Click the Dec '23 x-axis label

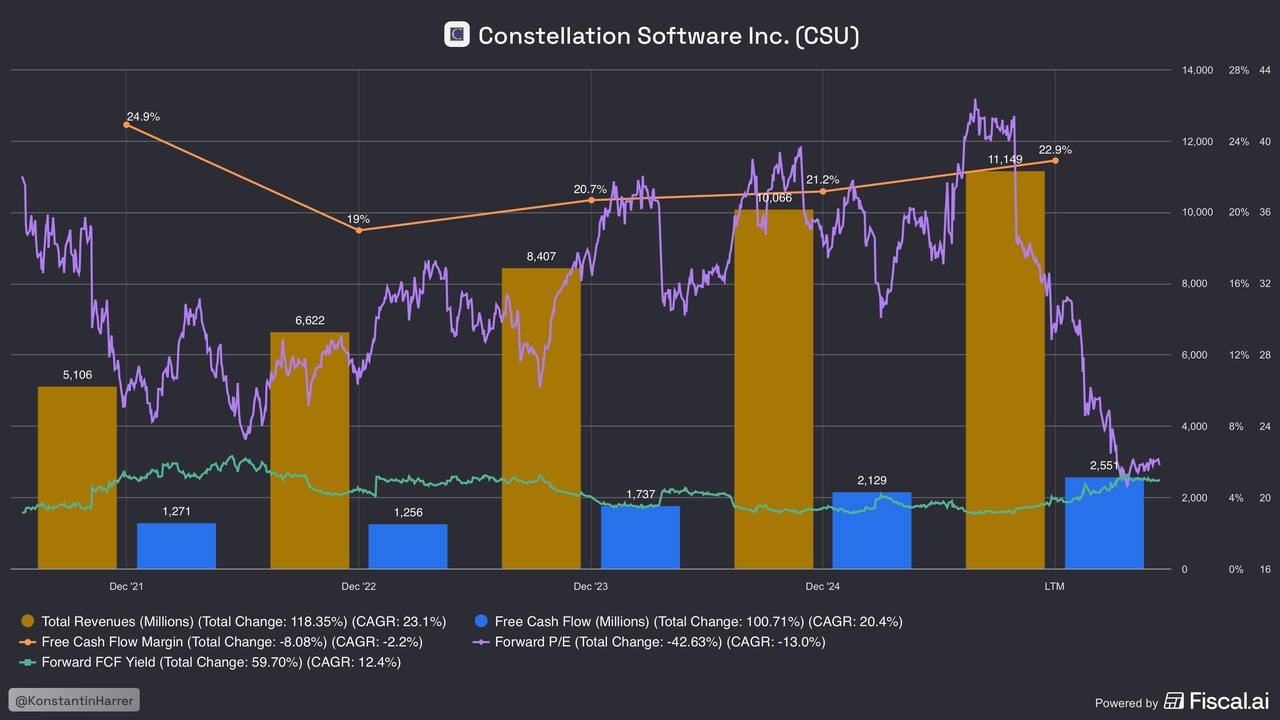pyautogui.click(x=590, y=587)
